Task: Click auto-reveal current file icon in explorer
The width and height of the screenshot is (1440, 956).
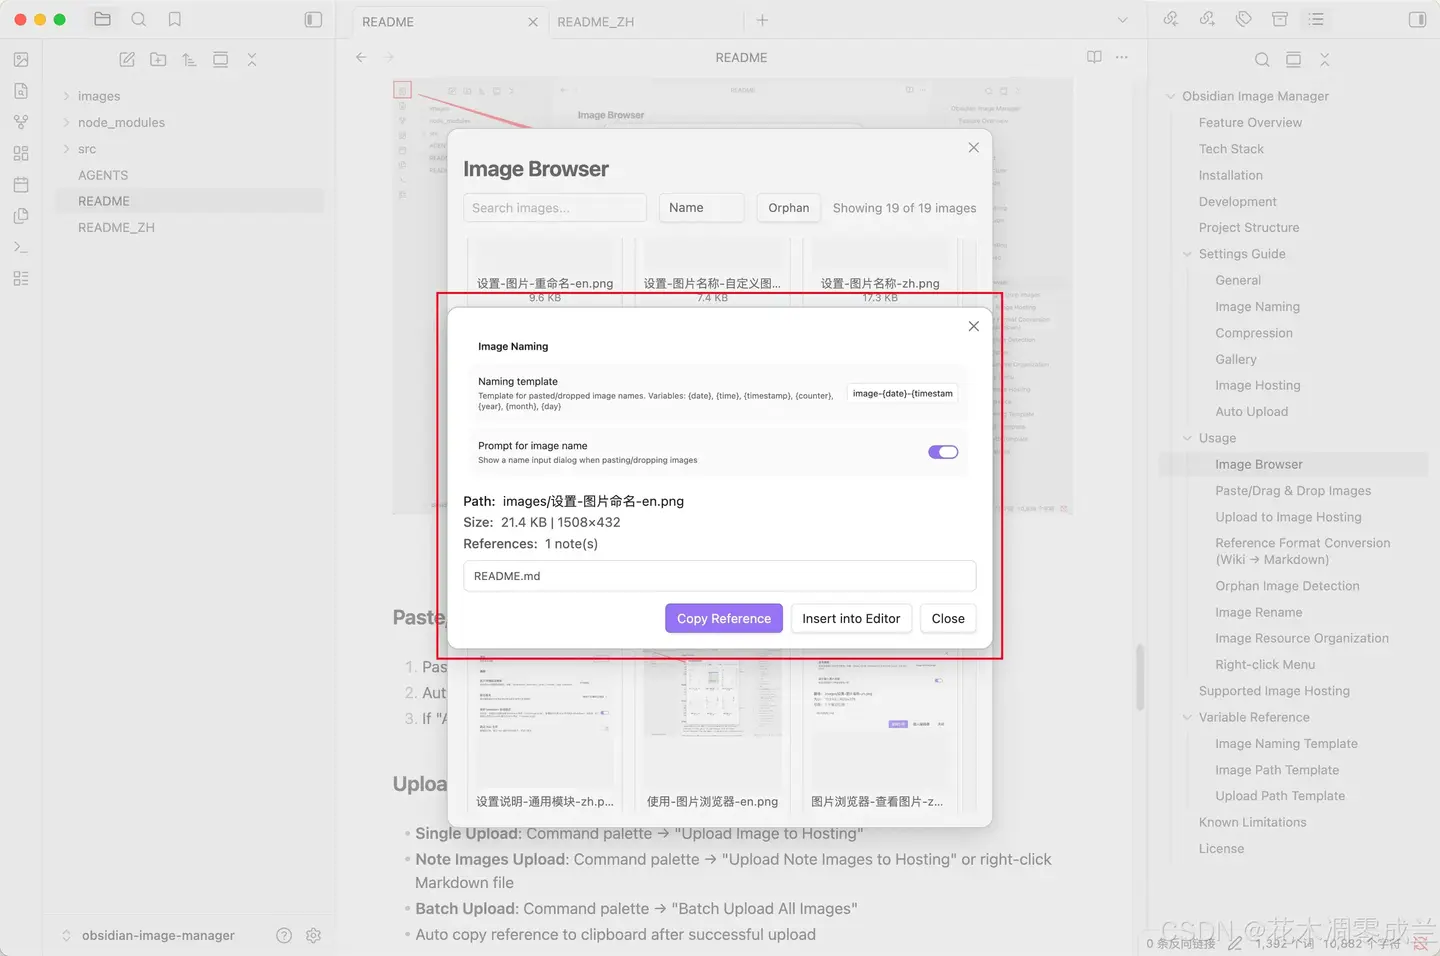Action: 221,60
